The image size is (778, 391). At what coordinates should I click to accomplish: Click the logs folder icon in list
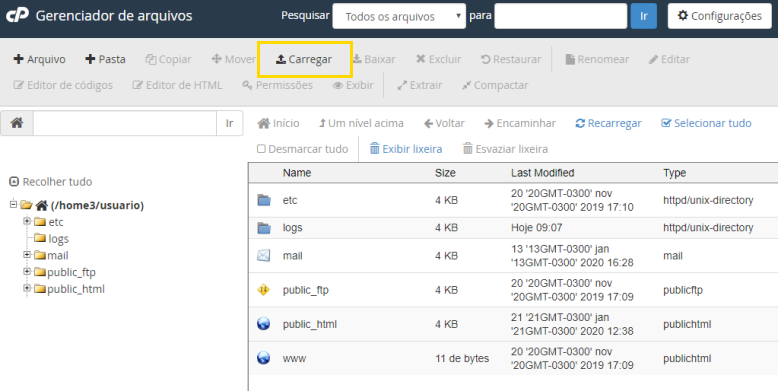click(x=264, y=228)
